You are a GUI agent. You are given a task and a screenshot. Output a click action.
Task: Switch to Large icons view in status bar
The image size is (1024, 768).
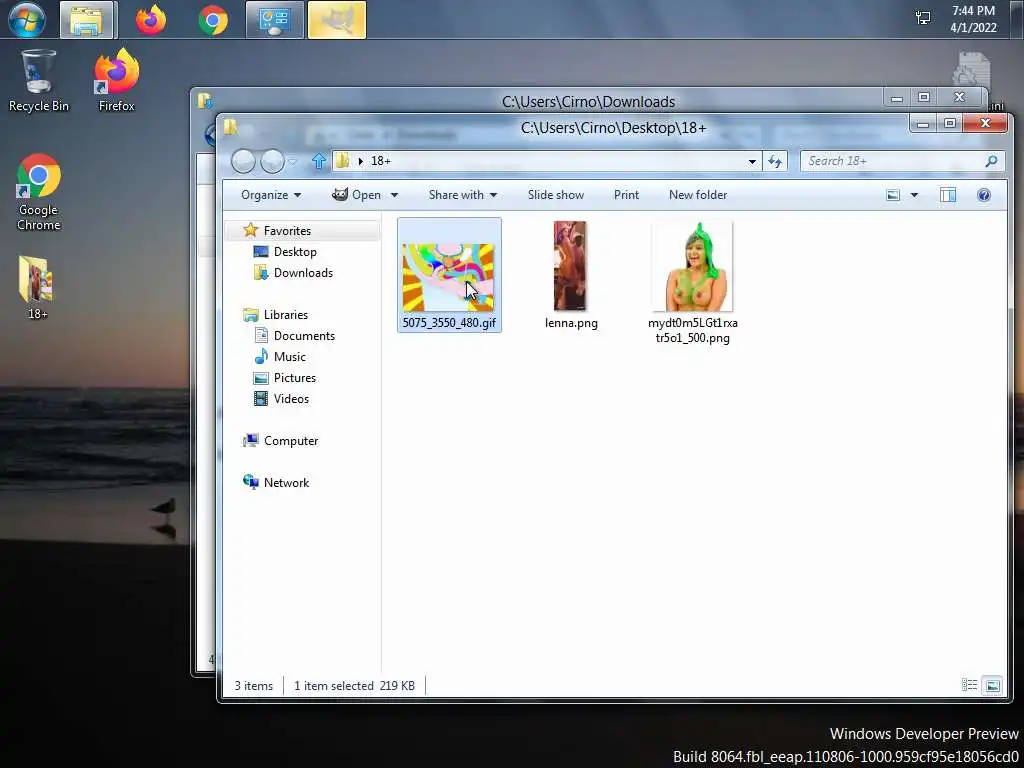[x=992, y=685]
